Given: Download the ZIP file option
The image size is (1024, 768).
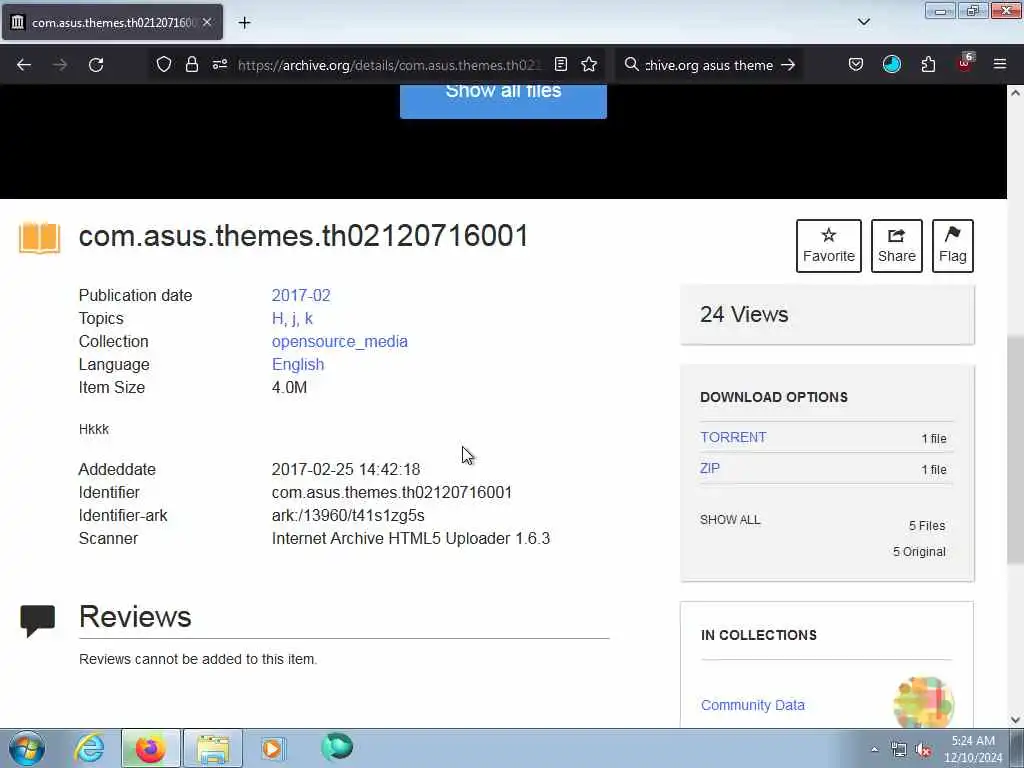Looking at the screenshot, I should [710, 468].
